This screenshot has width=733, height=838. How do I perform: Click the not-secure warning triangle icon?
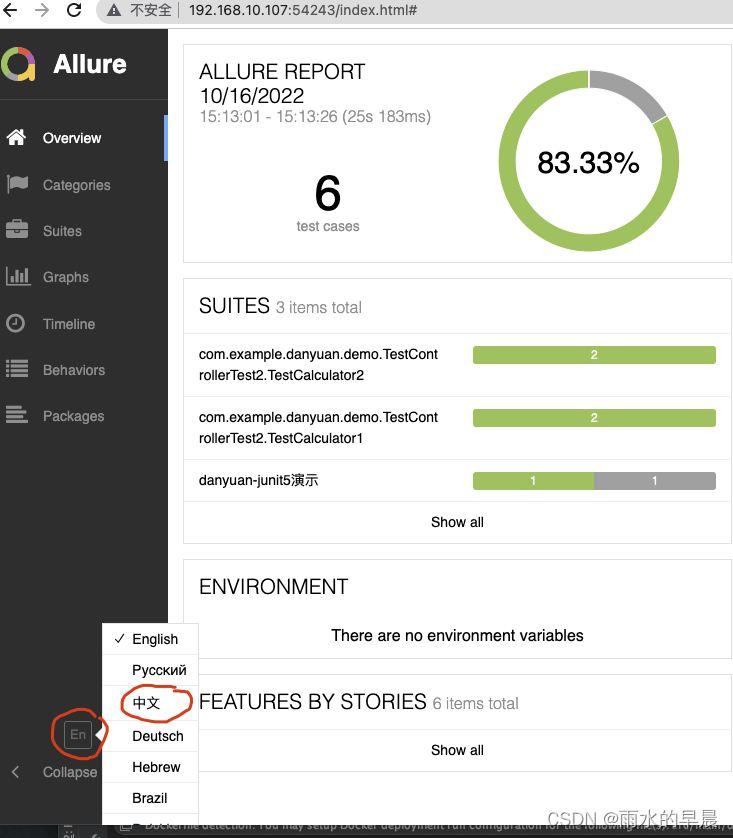tap(114, 10)
